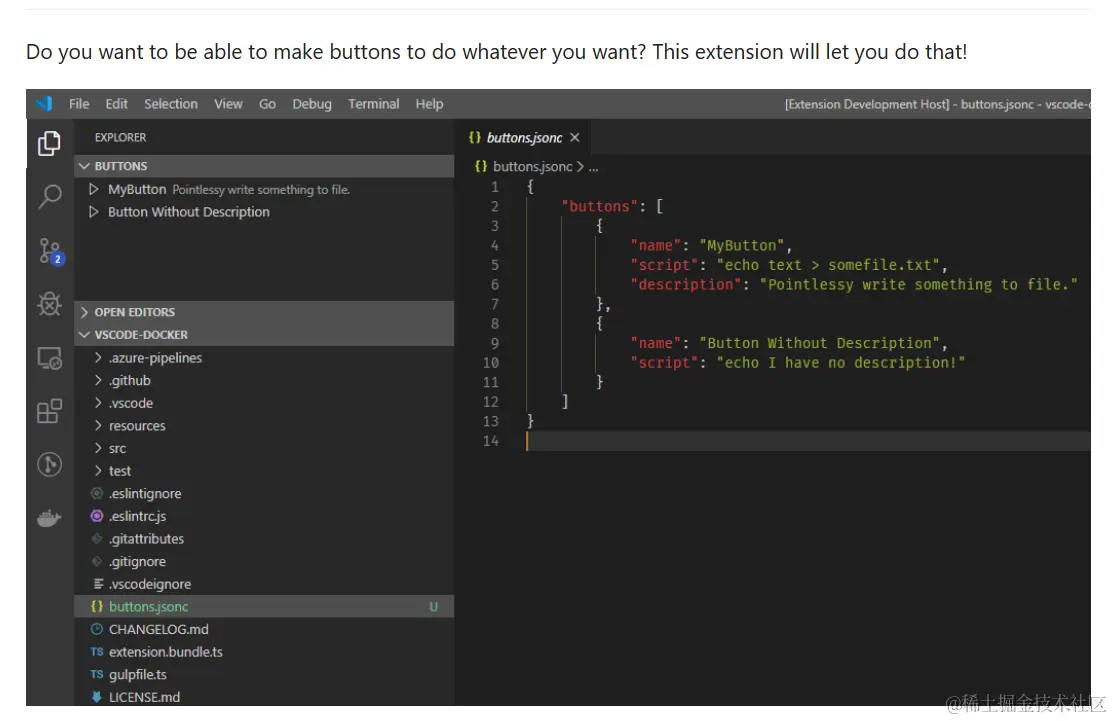The width and height of the screenshot is (1113, 721).
Task: Open the Debug view bug icon
Action: pos(49,304)
